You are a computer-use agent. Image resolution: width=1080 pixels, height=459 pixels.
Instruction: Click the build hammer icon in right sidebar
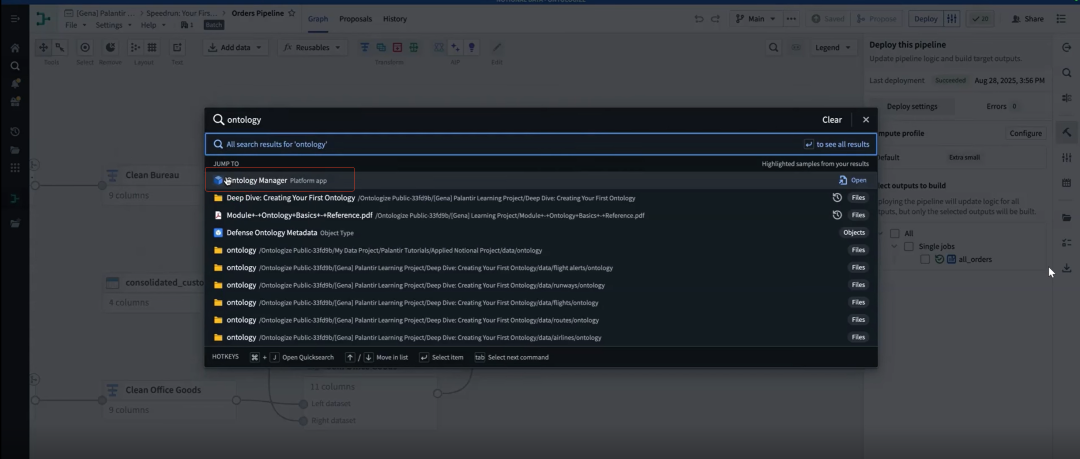[1066, 132]
